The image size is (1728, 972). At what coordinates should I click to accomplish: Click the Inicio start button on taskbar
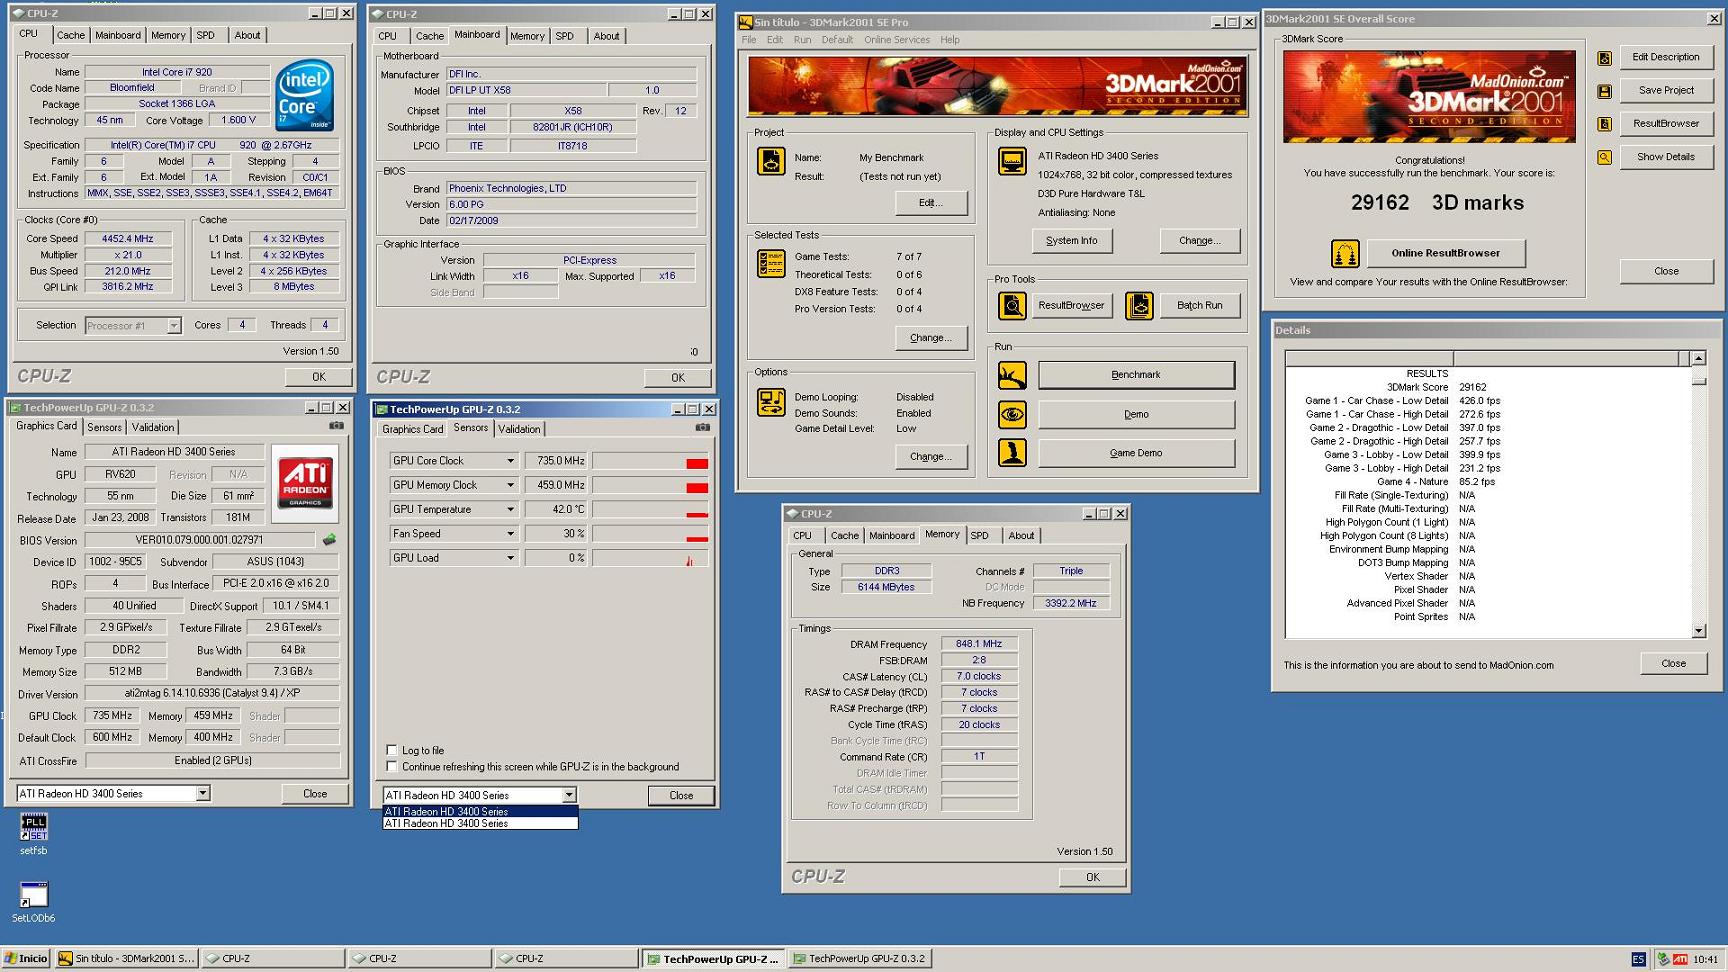tap(26, 959)
